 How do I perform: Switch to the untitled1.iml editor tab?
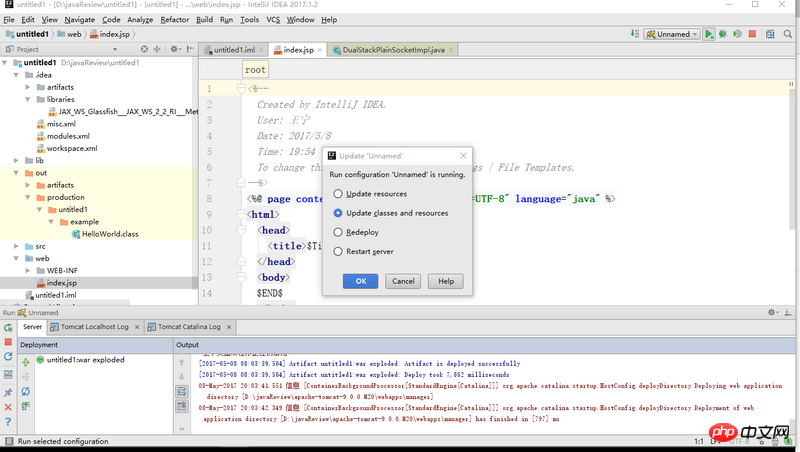[x=234, y=49]
